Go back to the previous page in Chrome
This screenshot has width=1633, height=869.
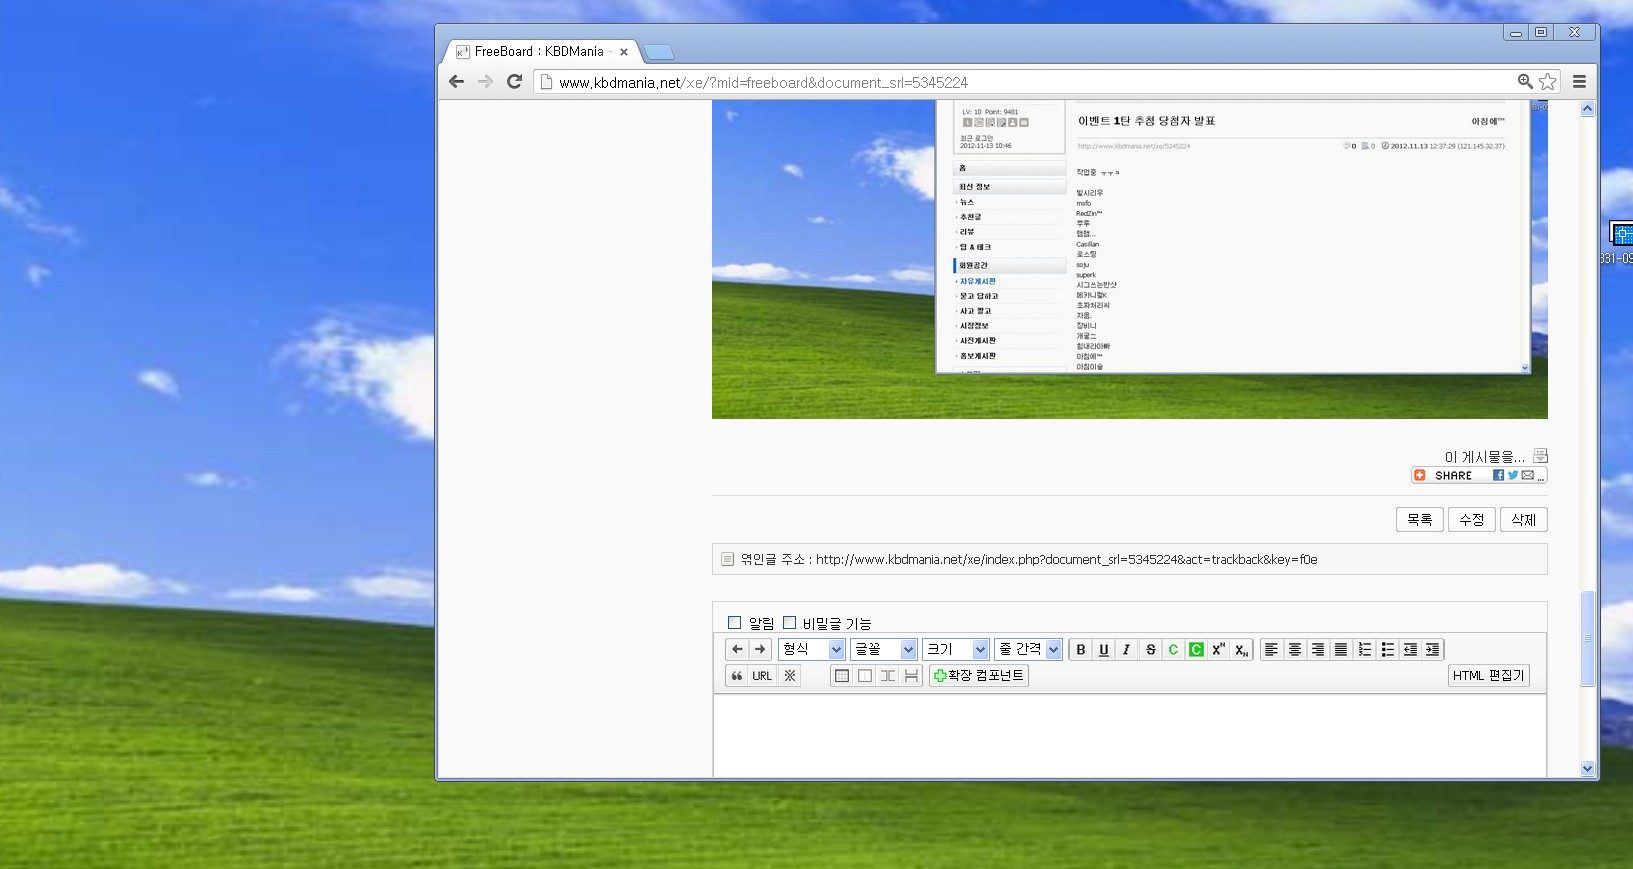(457, 82)
